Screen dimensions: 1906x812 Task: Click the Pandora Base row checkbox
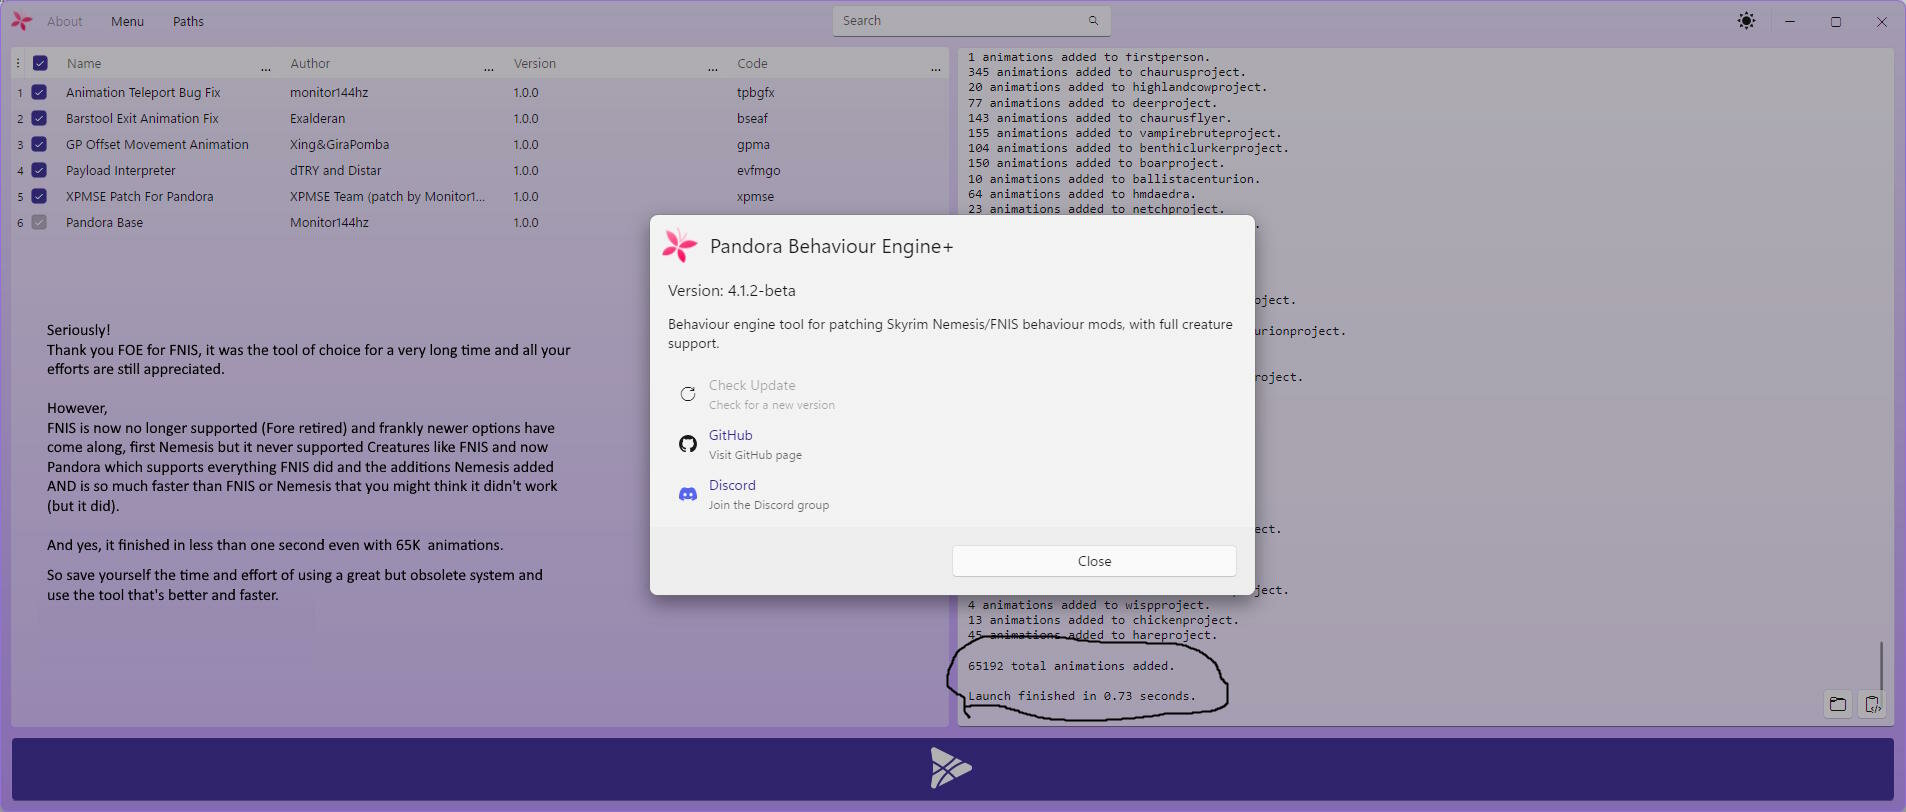[x=39, y=222]
